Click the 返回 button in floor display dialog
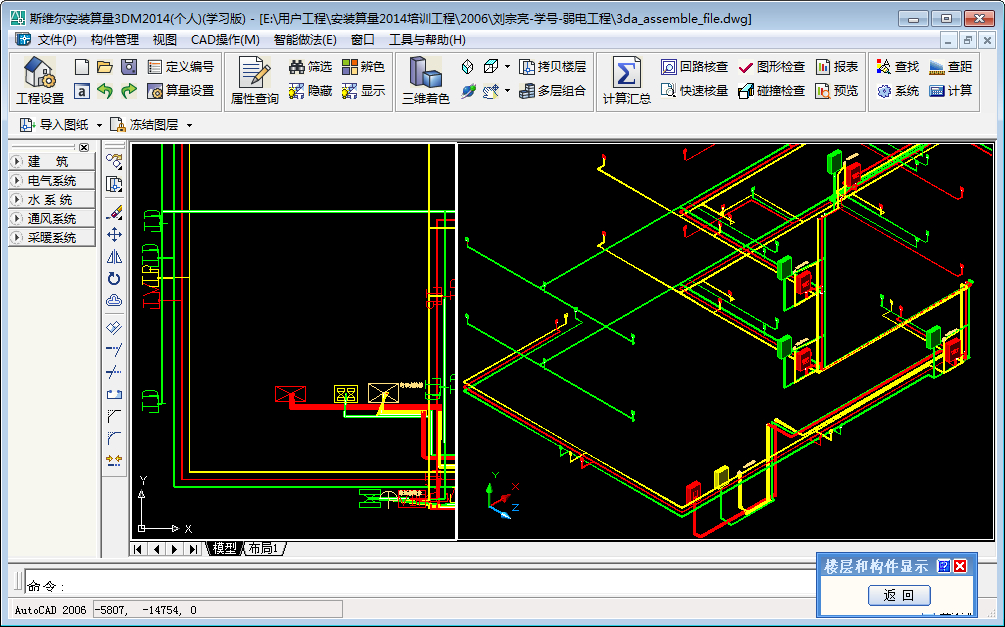Viewport: 1005px width, 627px height. click(x=899, y=595)
